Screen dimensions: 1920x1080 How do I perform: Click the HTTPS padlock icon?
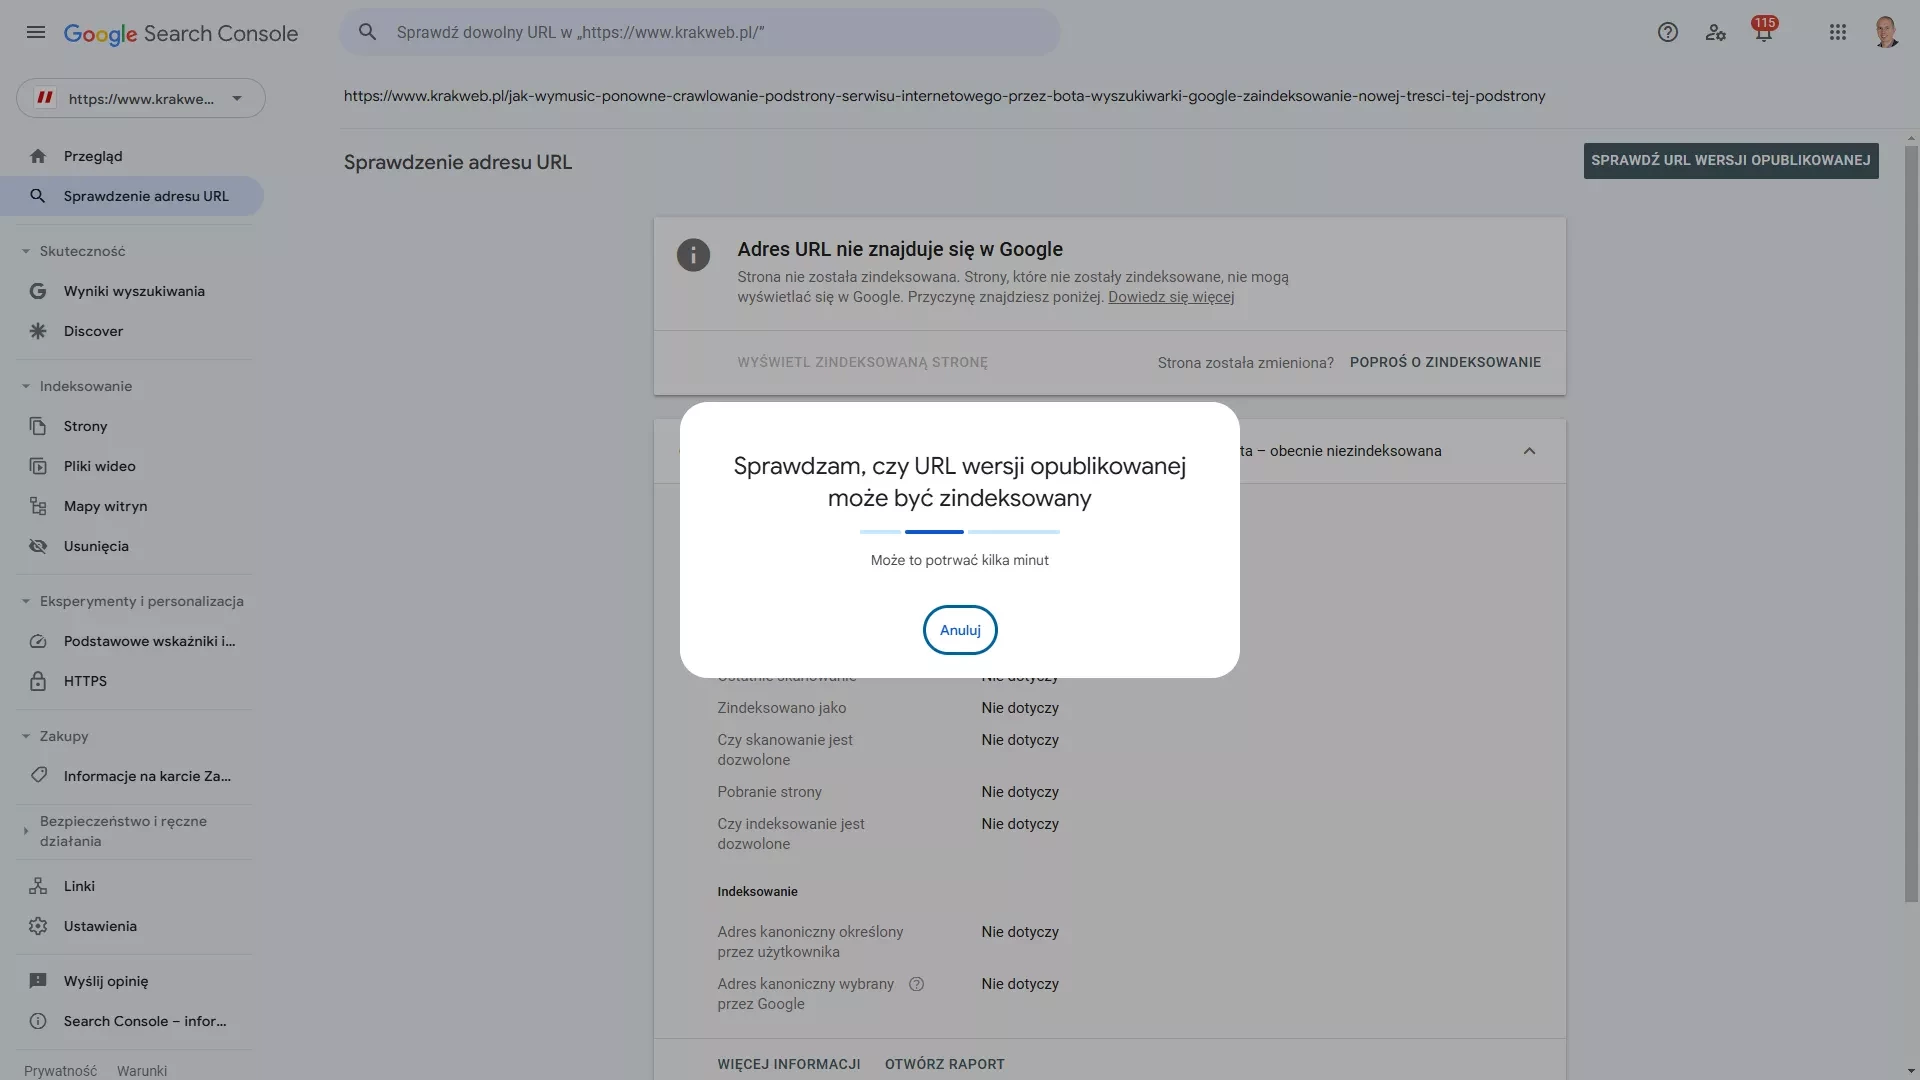pyautogui.click(x=38, y=681)
